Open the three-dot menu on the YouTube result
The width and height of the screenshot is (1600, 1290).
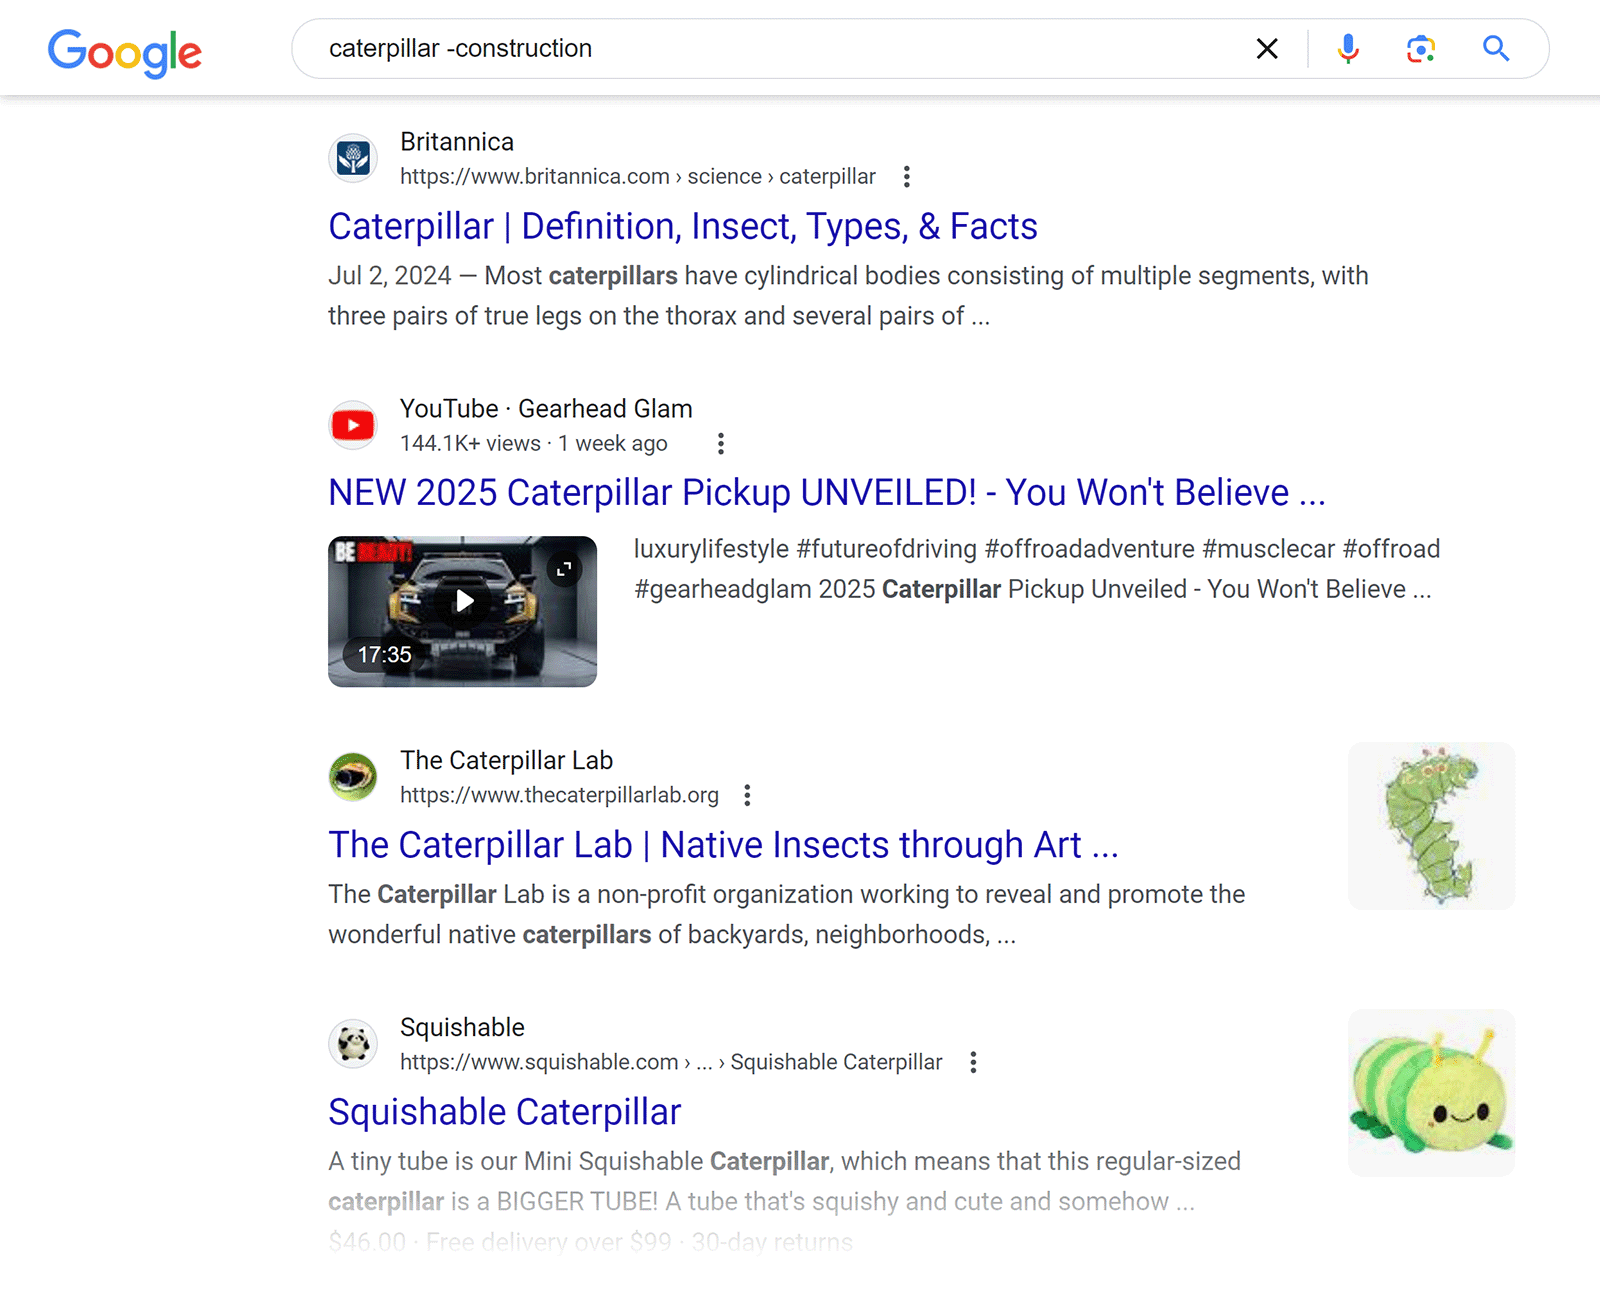[720, 443]
